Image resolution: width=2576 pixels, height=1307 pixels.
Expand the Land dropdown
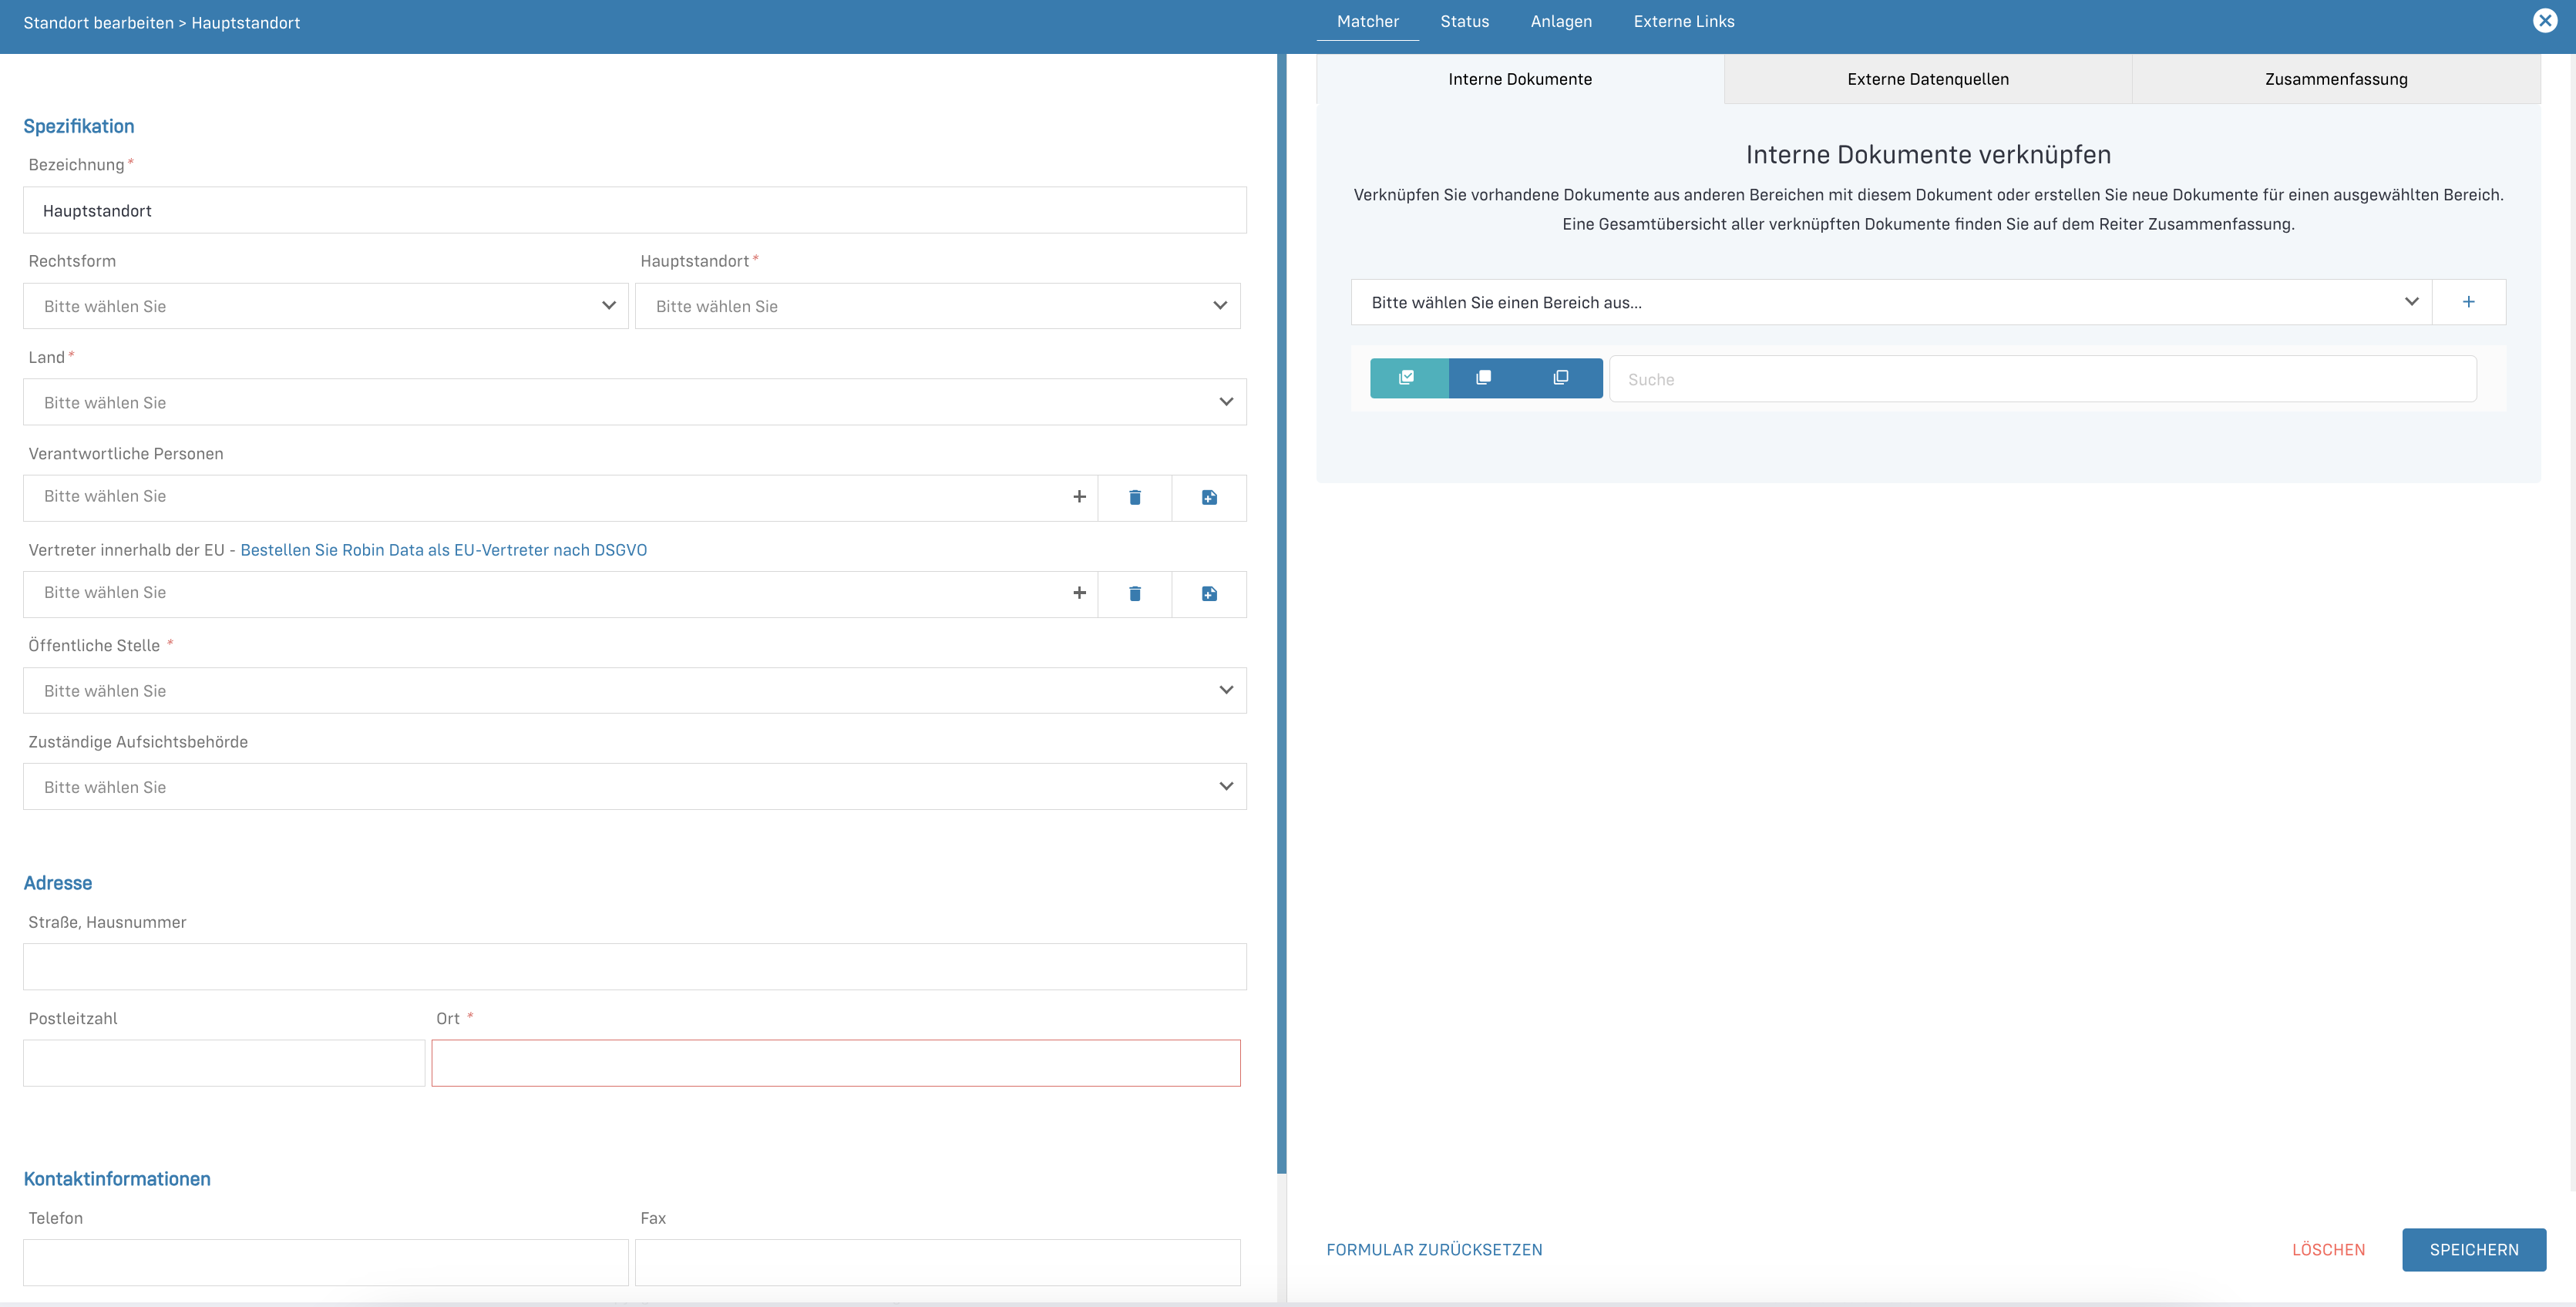(x=634, y=402)
